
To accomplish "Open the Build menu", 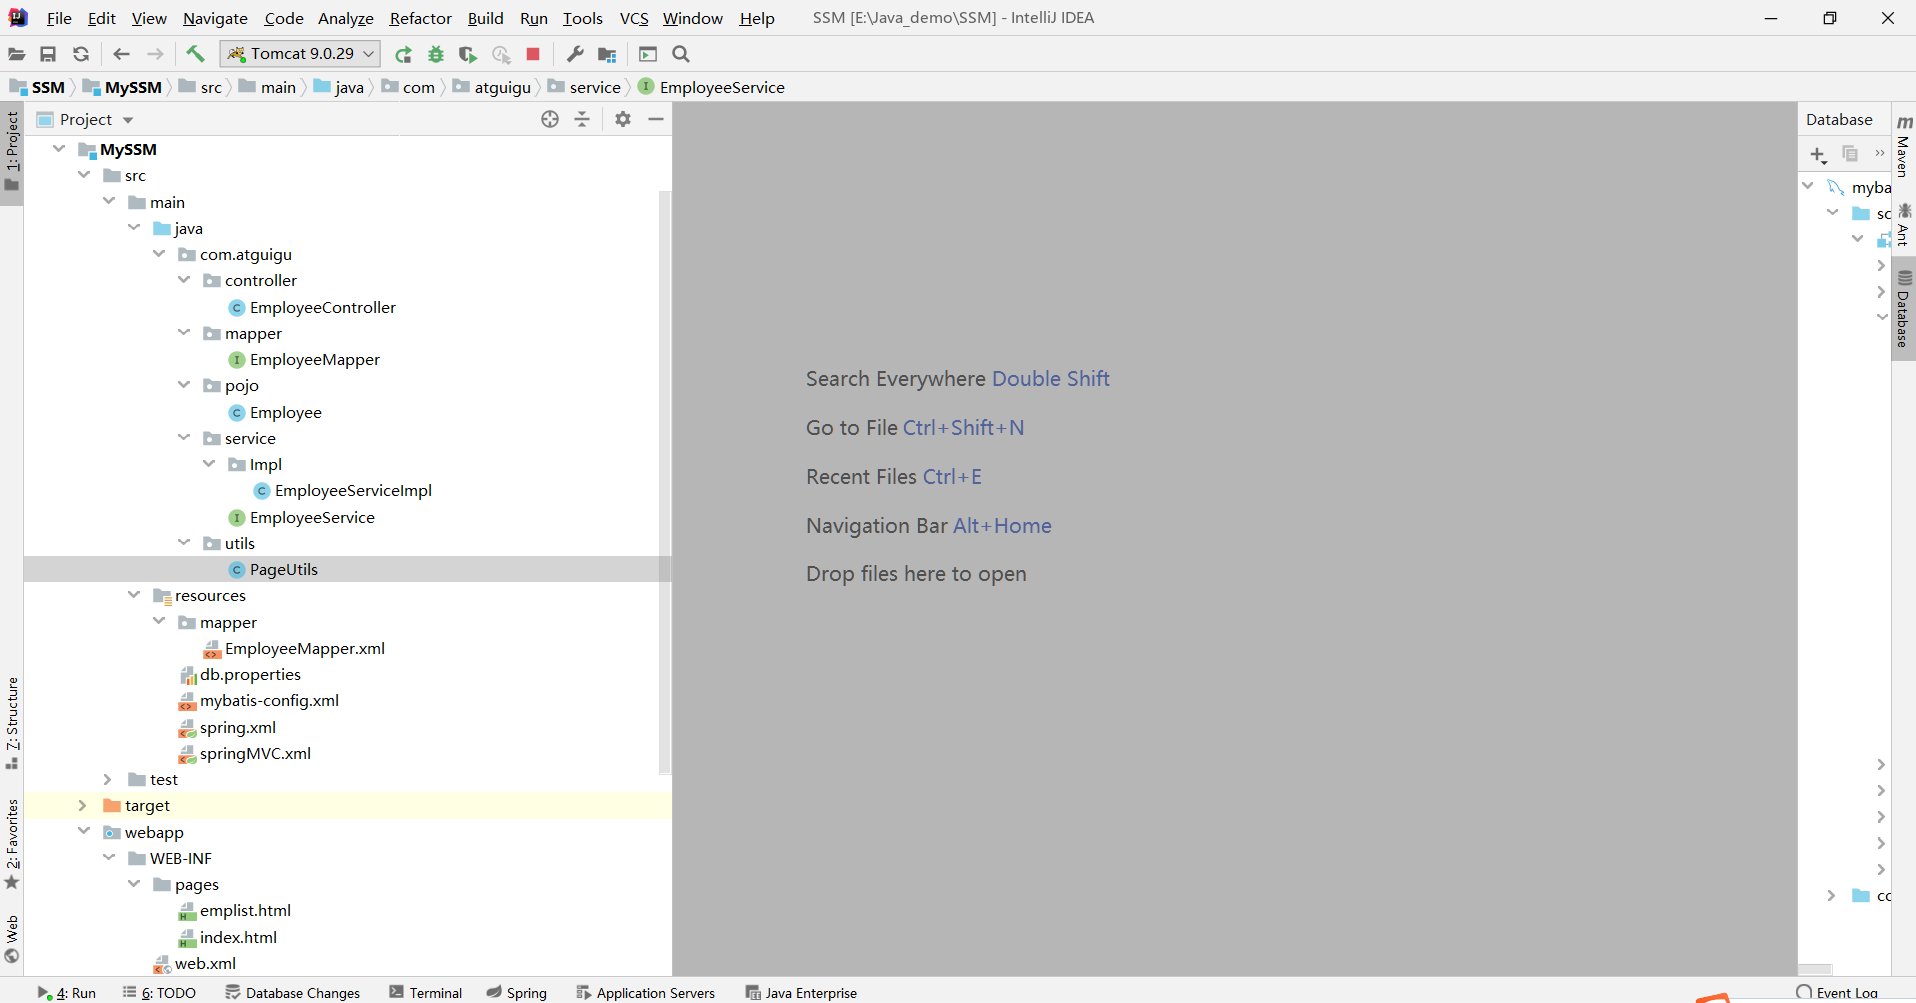I will pyautogui.click(x=486, y=18).
